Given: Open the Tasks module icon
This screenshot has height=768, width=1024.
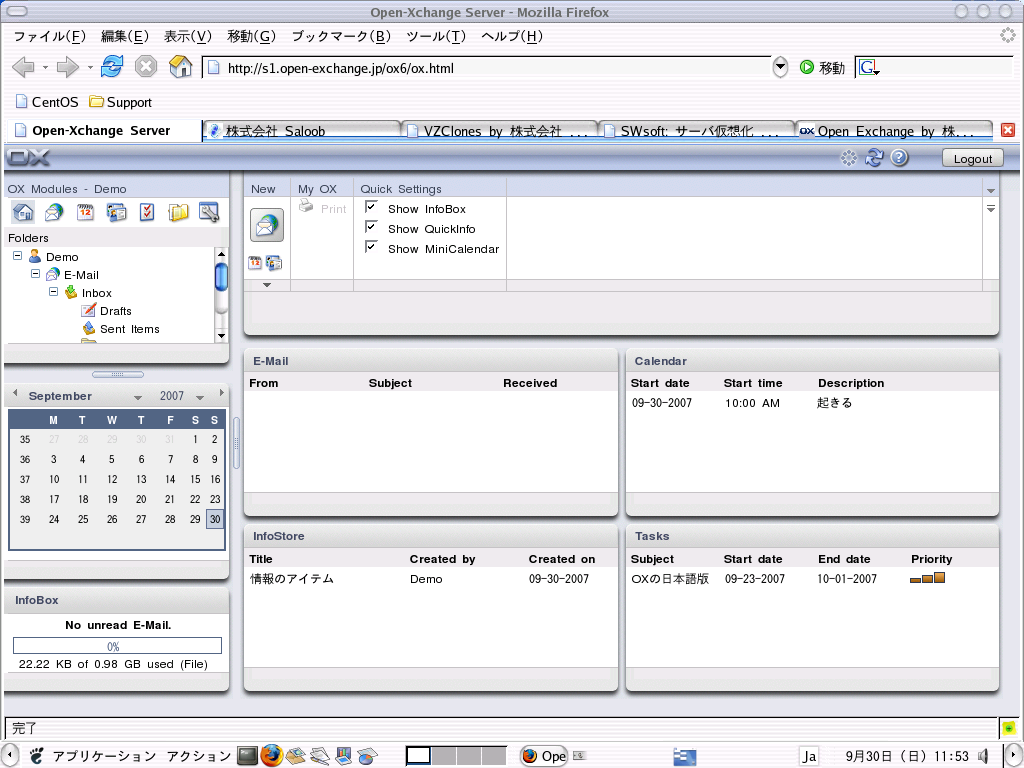Looking at the screenshot, I should 147,212.
